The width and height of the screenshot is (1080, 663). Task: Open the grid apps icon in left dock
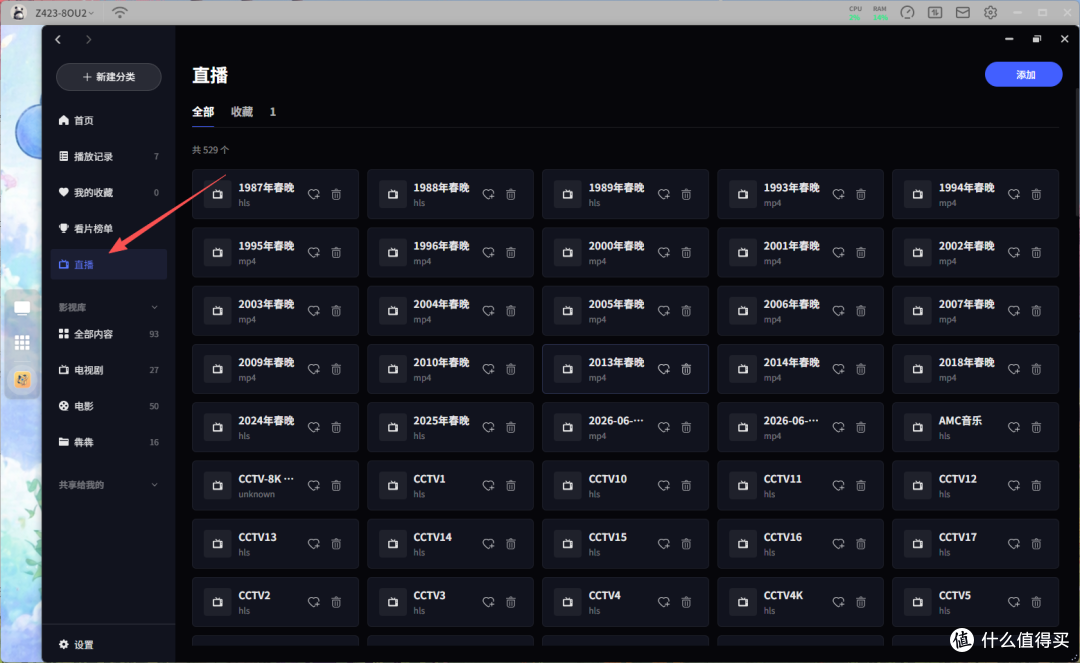click(22, 342)
